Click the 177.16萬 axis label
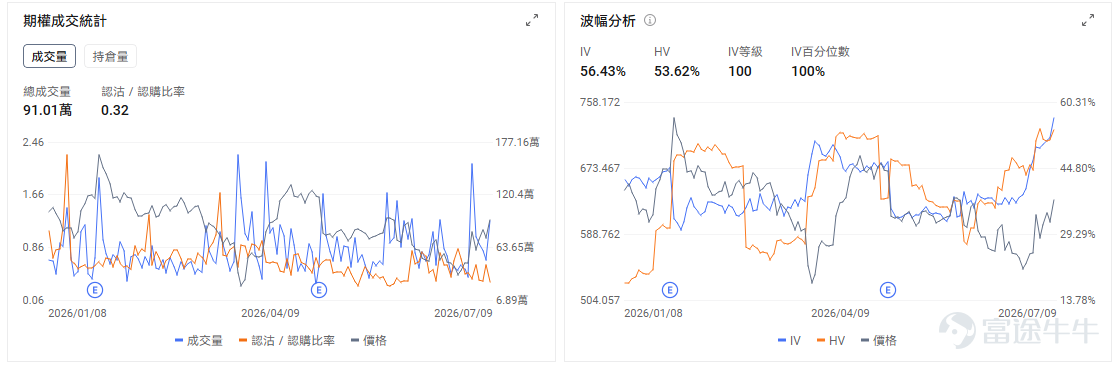The width and height of the screenshot is (1119, 367). [x=518, y=142]
